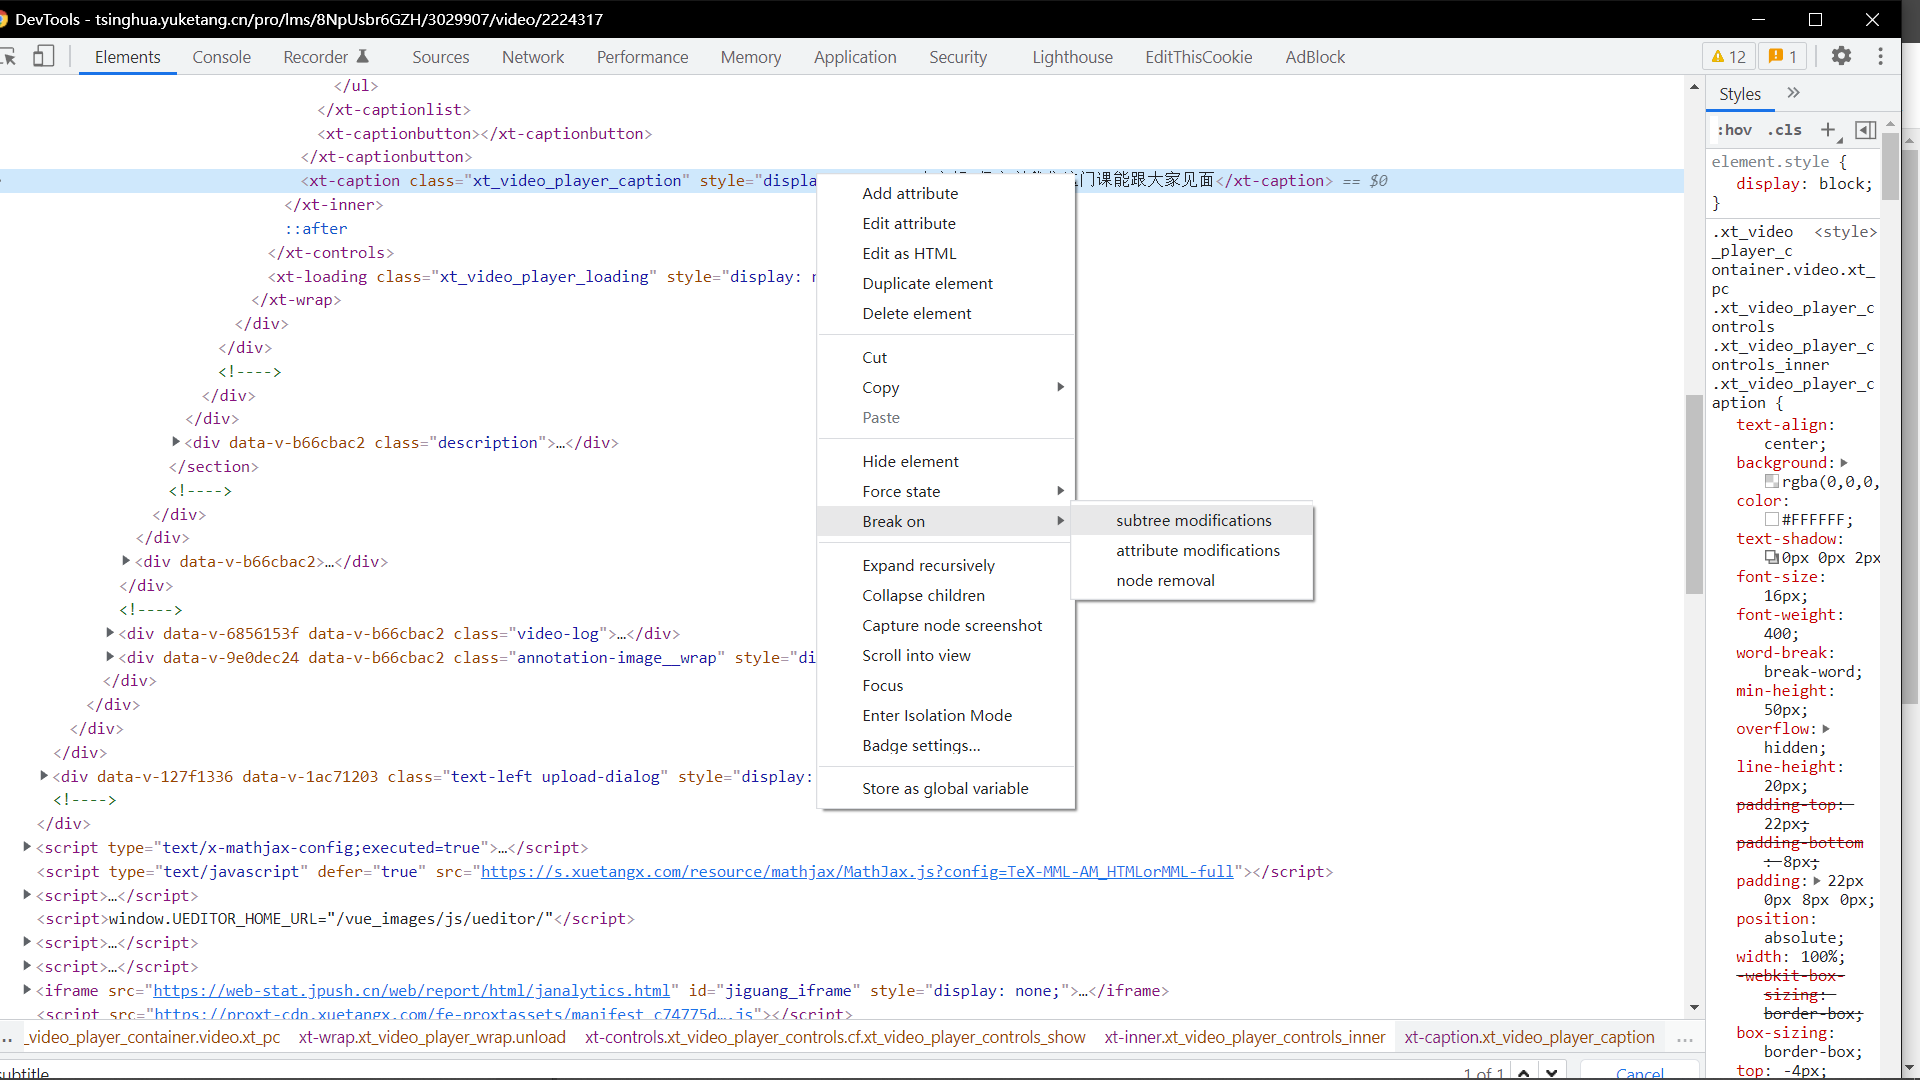Expand the annotation-image__wrap div node

pos(110,657)
